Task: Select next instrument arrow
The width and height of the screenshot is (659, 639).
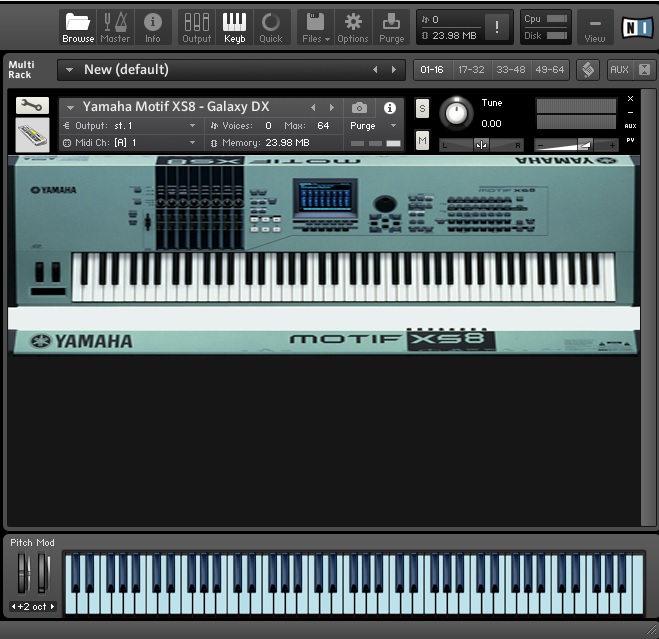Action: point(332,108)
